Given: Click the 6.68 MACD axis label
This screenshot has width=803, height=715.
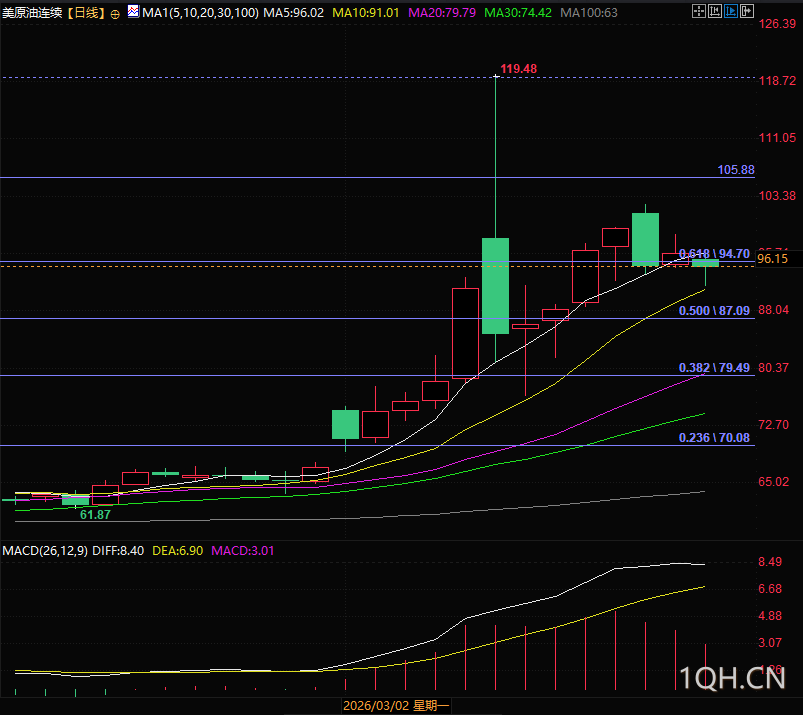Looking at the screenshot, I should tap(770, 588).
